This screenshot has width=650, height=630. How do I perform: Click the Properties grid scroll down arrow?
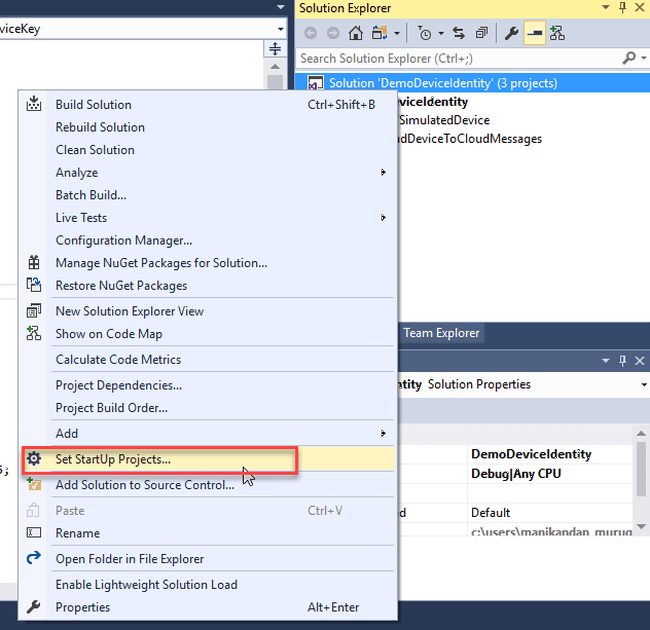pyautogui.click(x=641, y=527)
